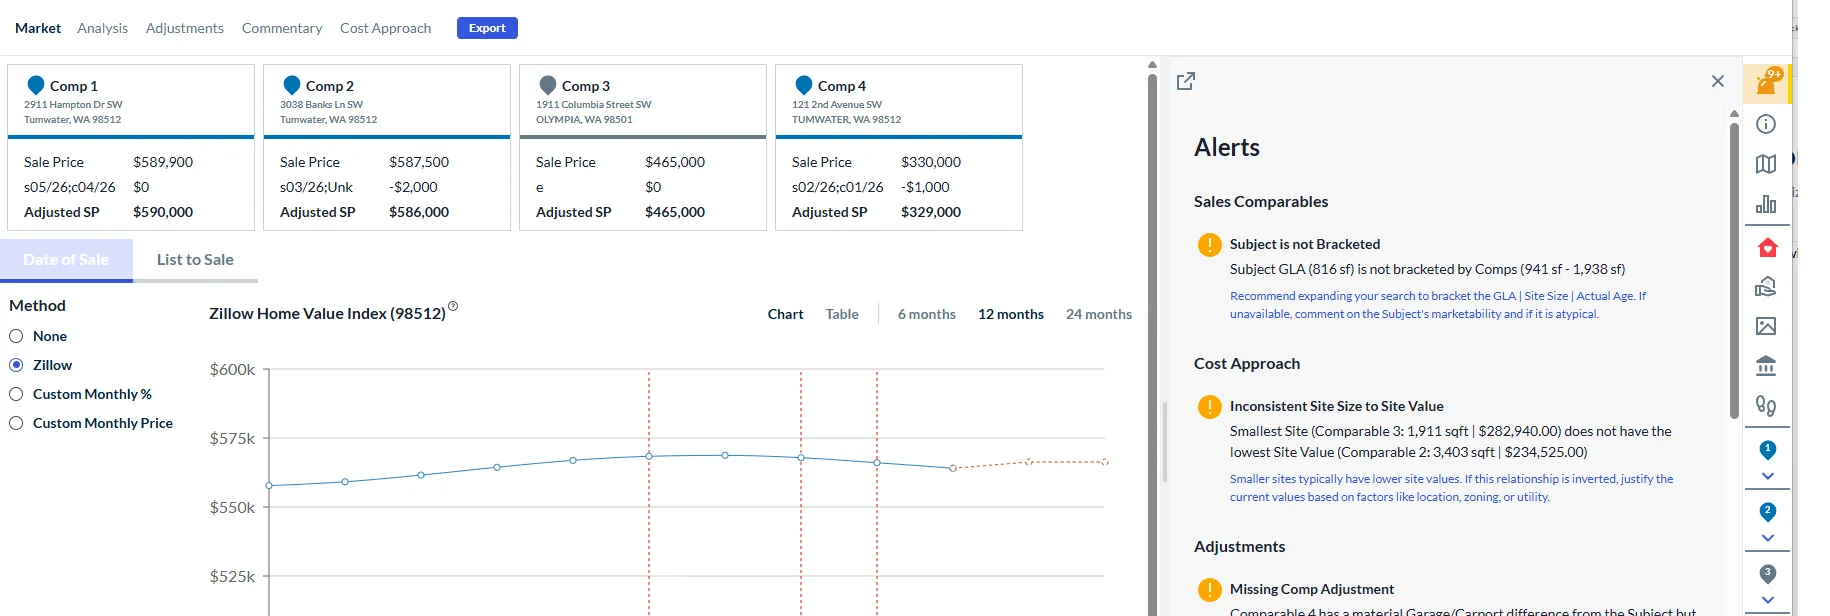Close the Alerts panel
1830x616 pixels.
pos(1718,81)
